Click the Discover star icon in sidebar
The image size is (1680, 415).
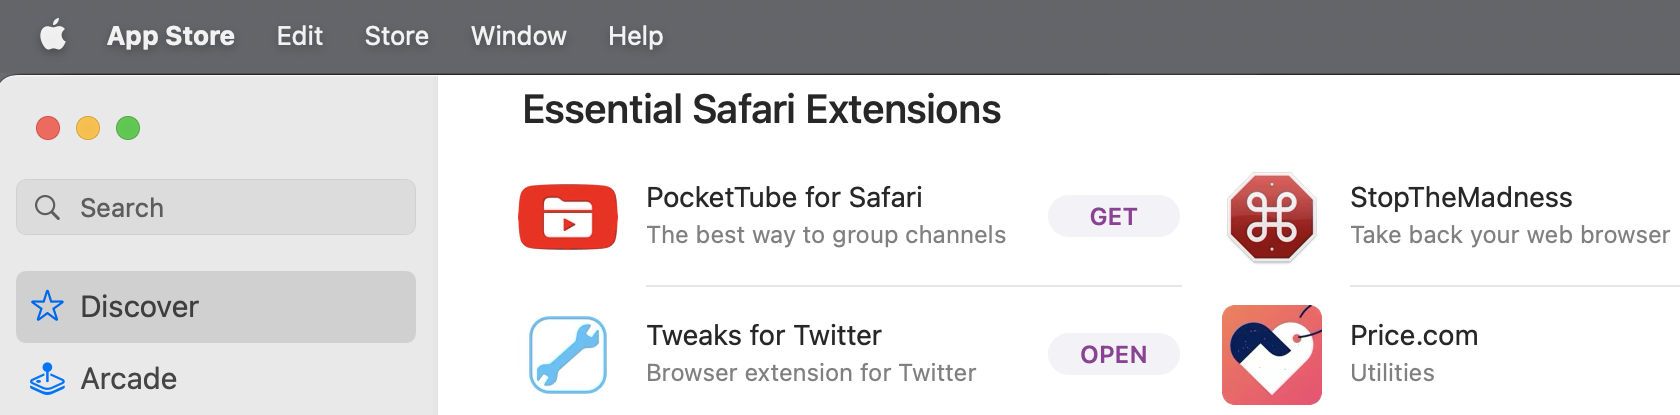pos(48,306)
